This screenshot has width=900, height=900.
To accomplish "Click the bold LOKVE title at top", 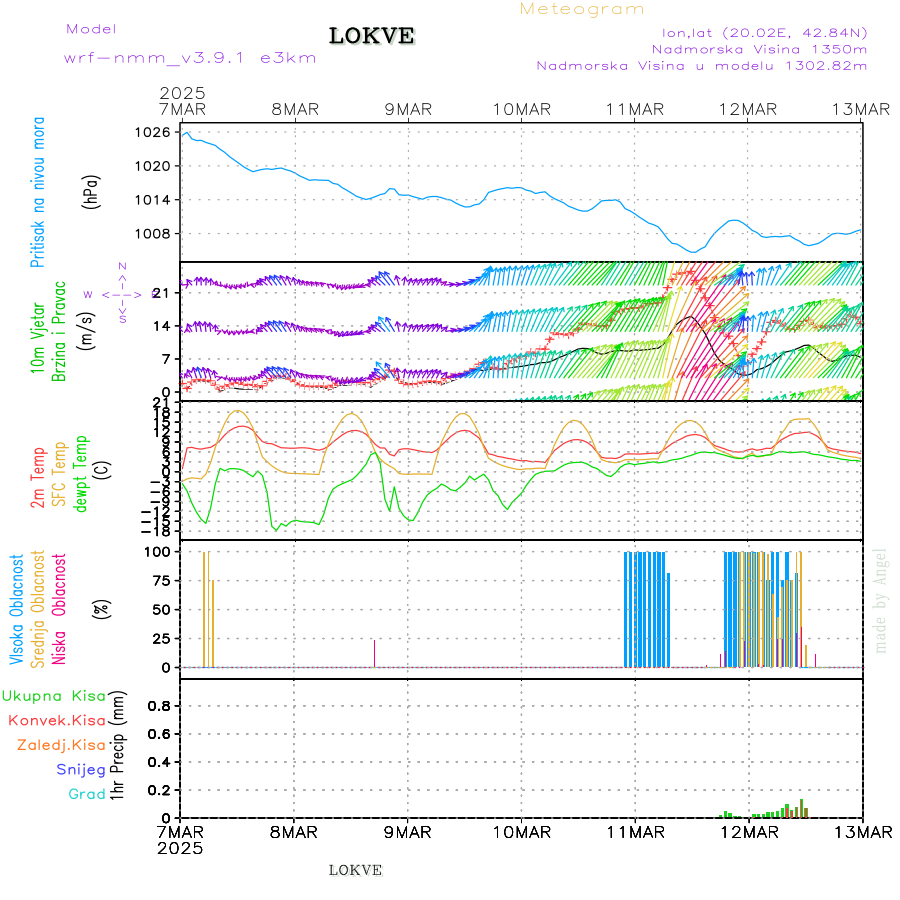I will coord(372,37).
